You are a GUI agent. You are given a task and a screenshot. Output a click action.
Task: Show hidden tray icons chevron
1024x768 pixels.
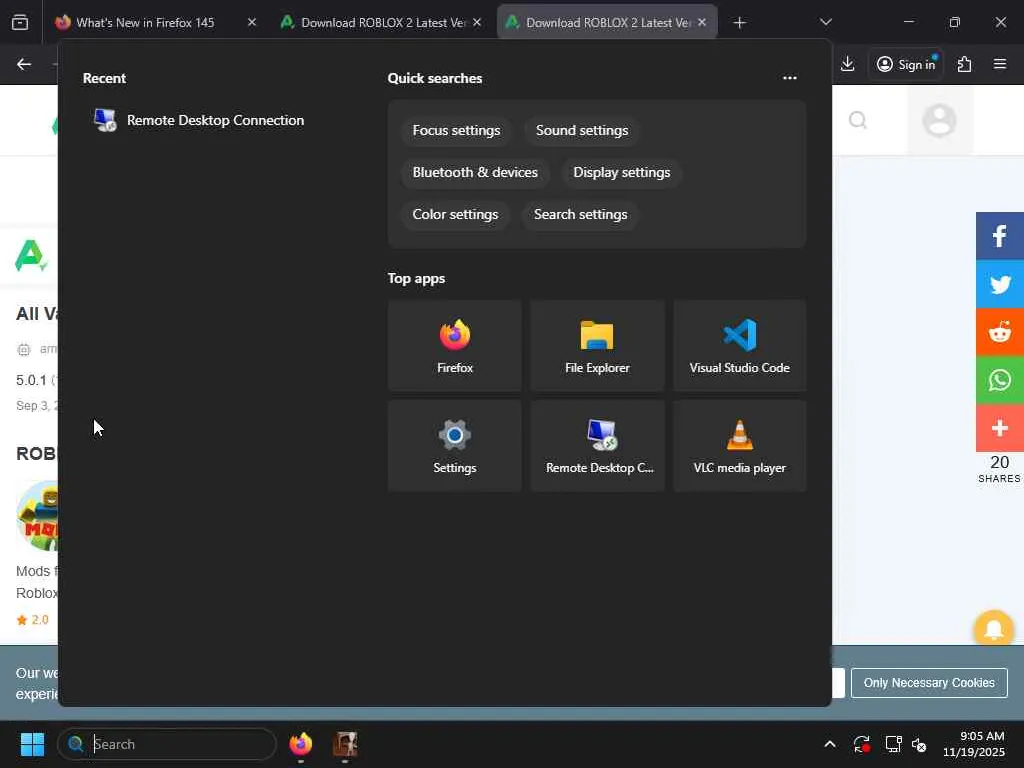coord(829,744)
